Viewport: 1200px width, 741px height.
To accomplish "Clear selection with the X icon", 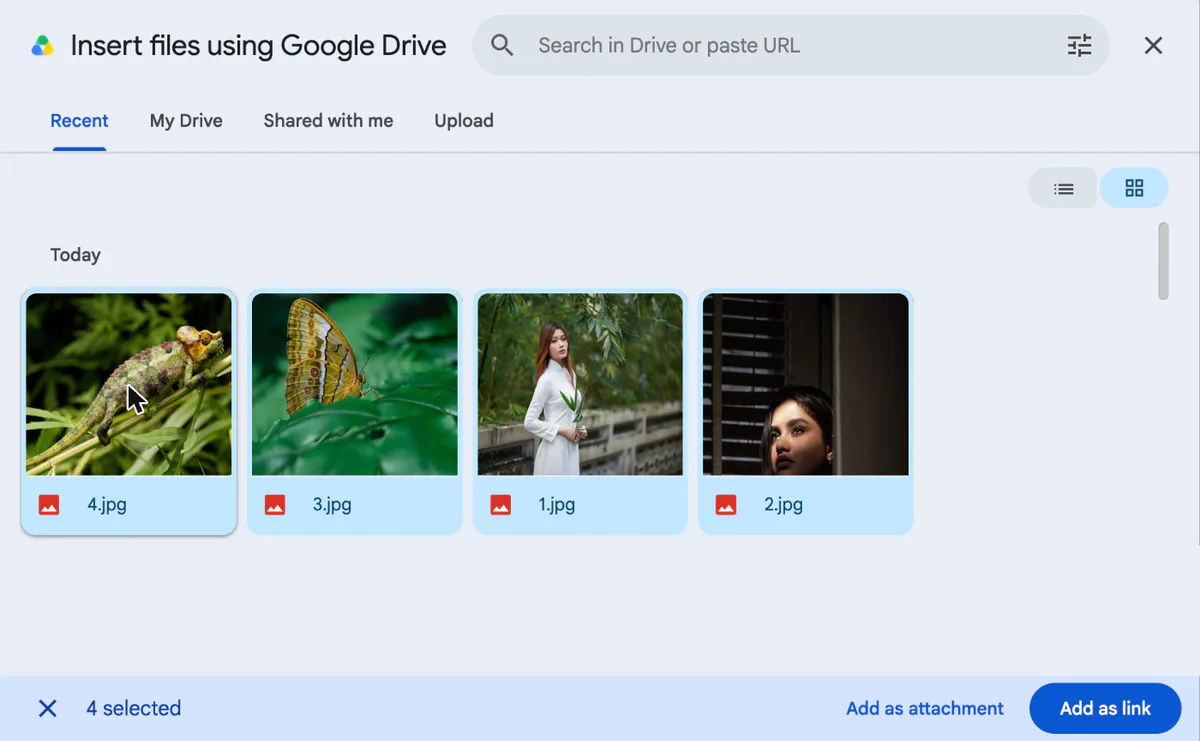I will point(47,709).
